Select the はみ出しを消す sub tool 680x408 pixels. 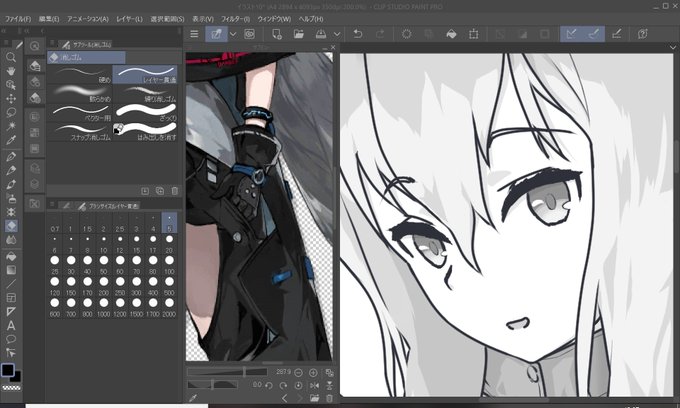click(145, 131)
